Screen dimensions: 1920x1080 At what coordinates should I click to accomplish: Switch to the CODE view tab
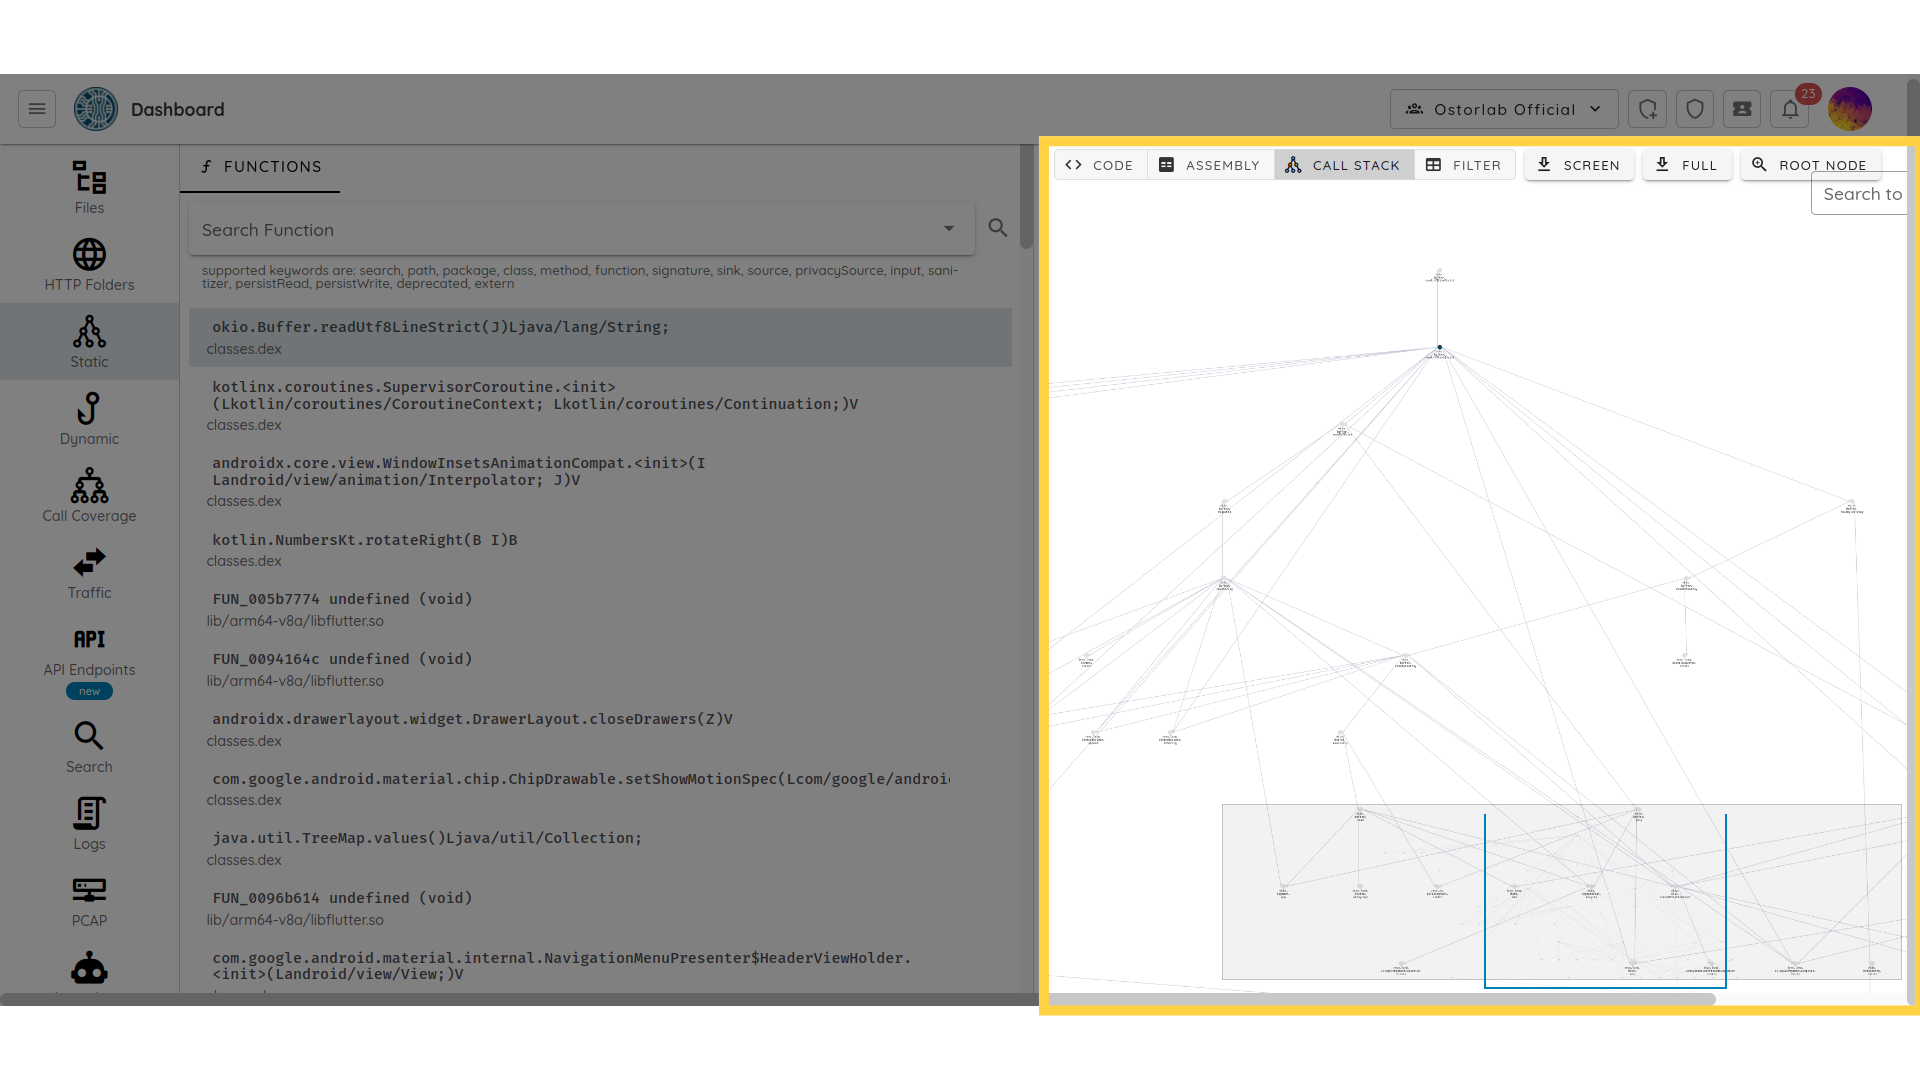point(1100,165)
